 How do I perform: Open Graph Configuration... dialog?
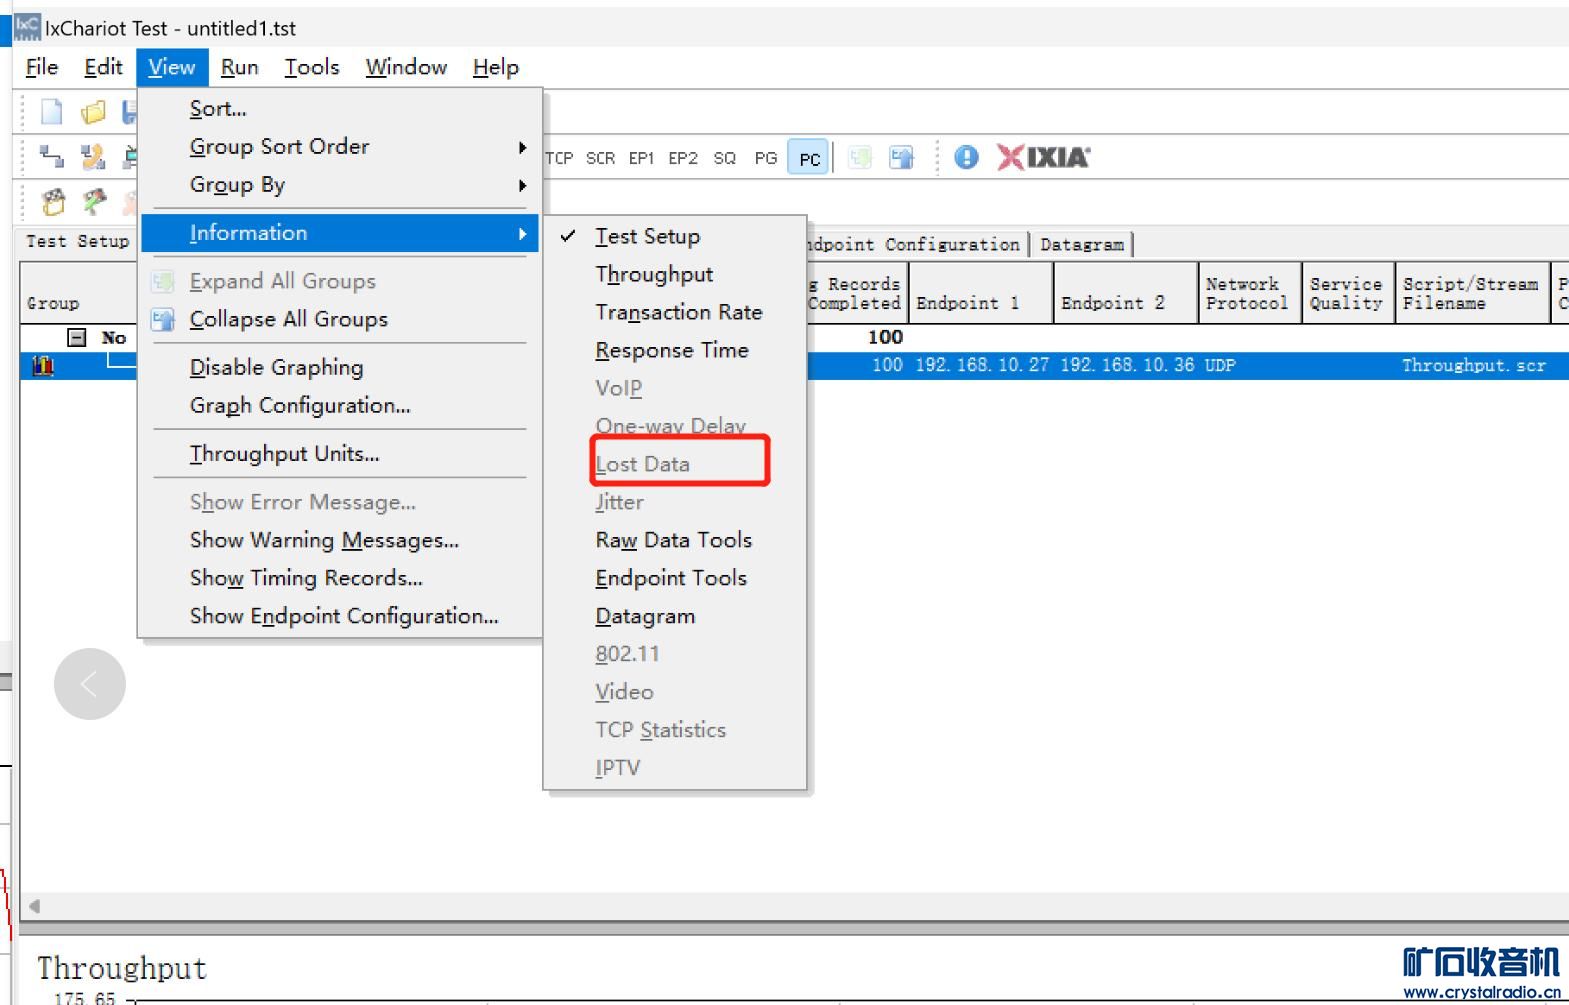[340, 406]
